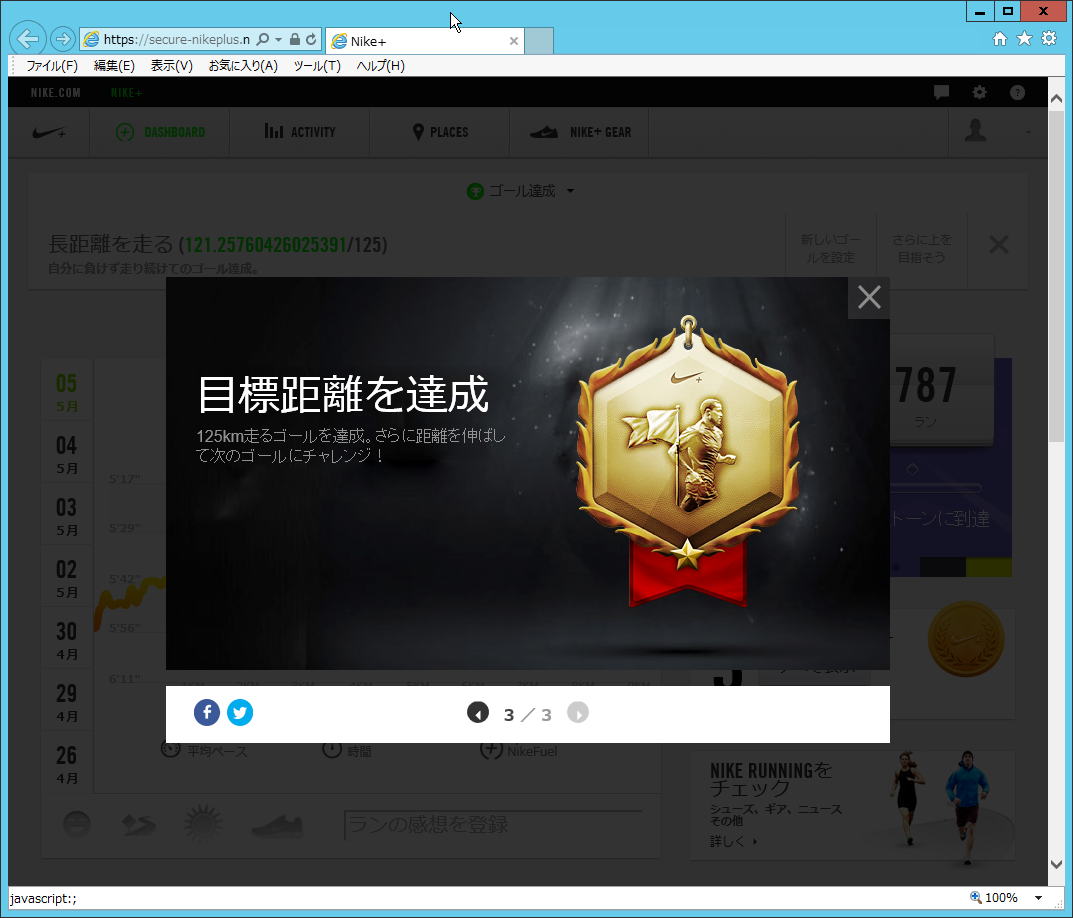1073x918 pixels.
Task: Select the 05 5月 run date
Action: [66, 392]
